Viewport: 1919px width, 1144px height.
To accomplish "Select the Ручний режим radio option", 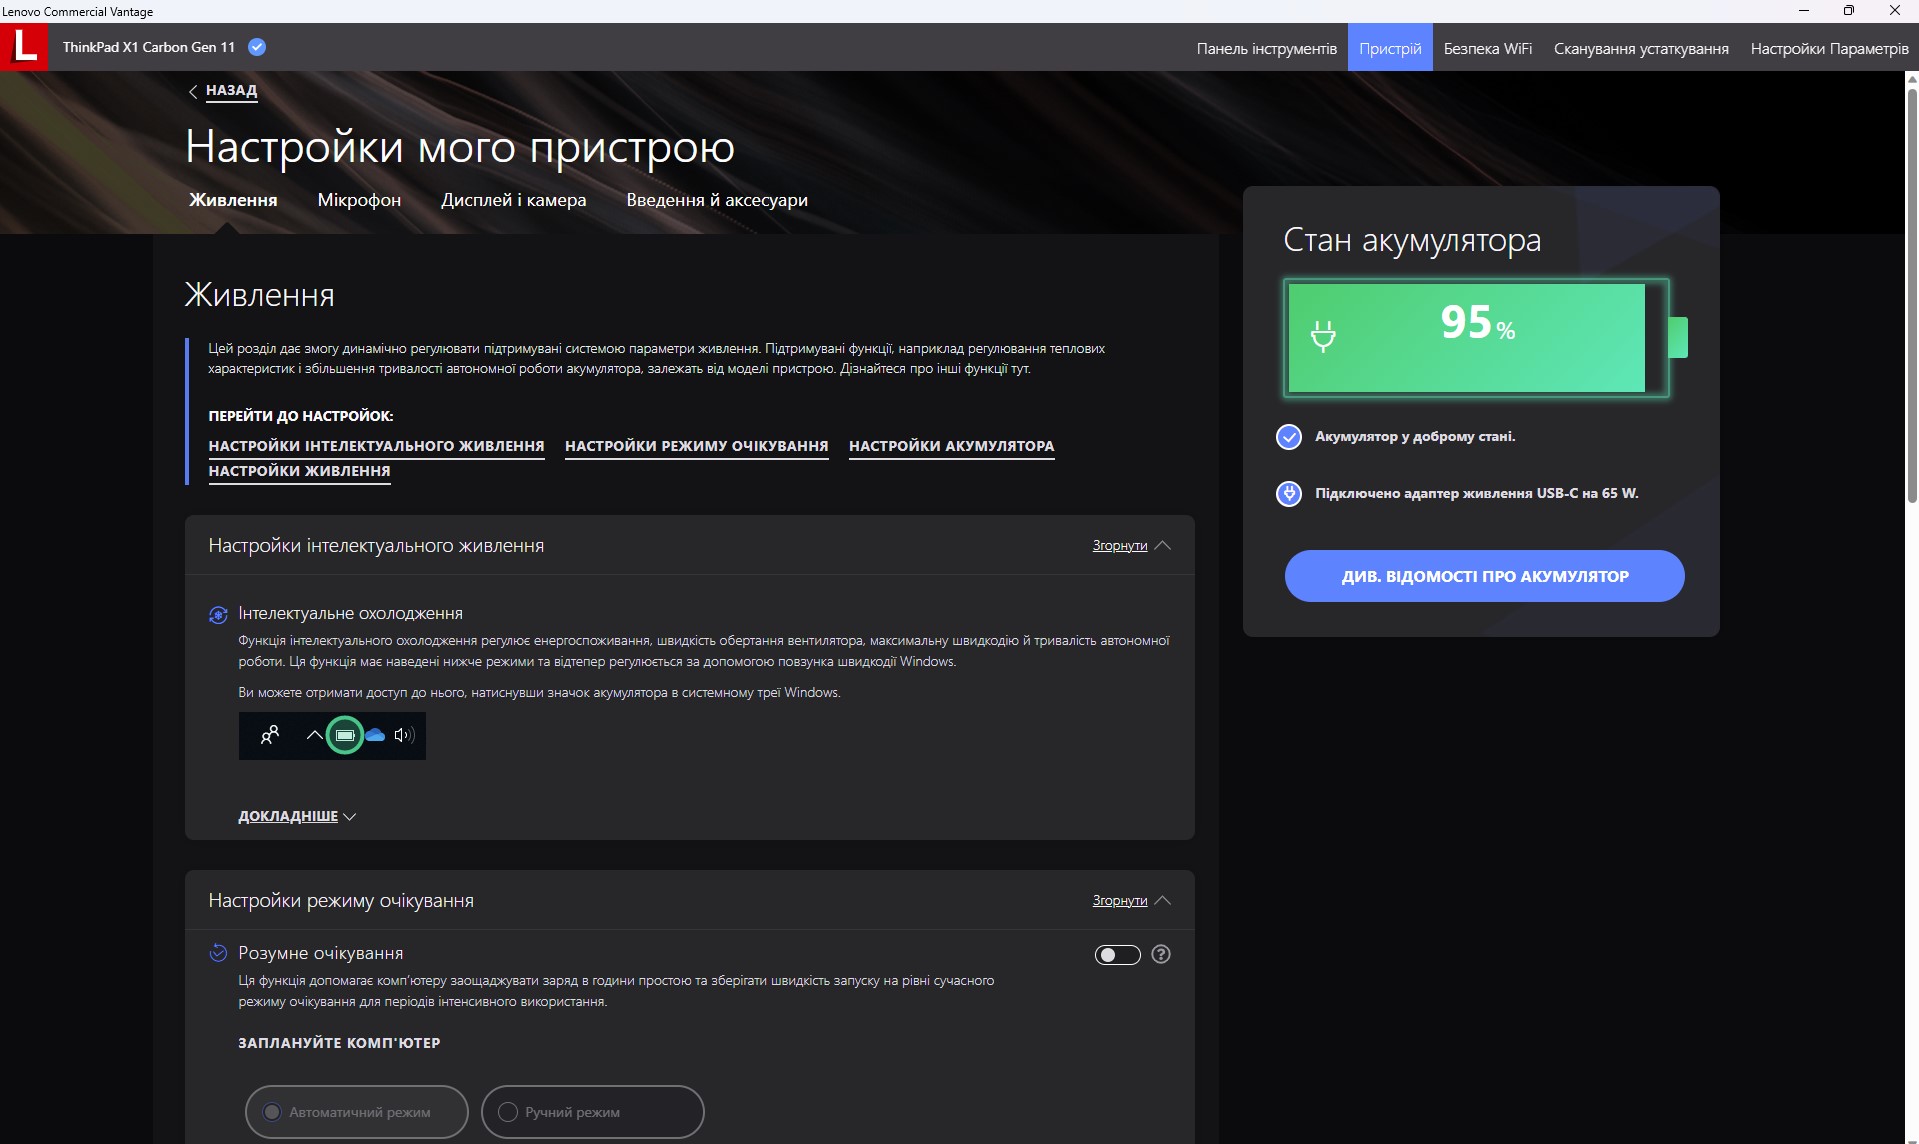I will pos(508,1112).
